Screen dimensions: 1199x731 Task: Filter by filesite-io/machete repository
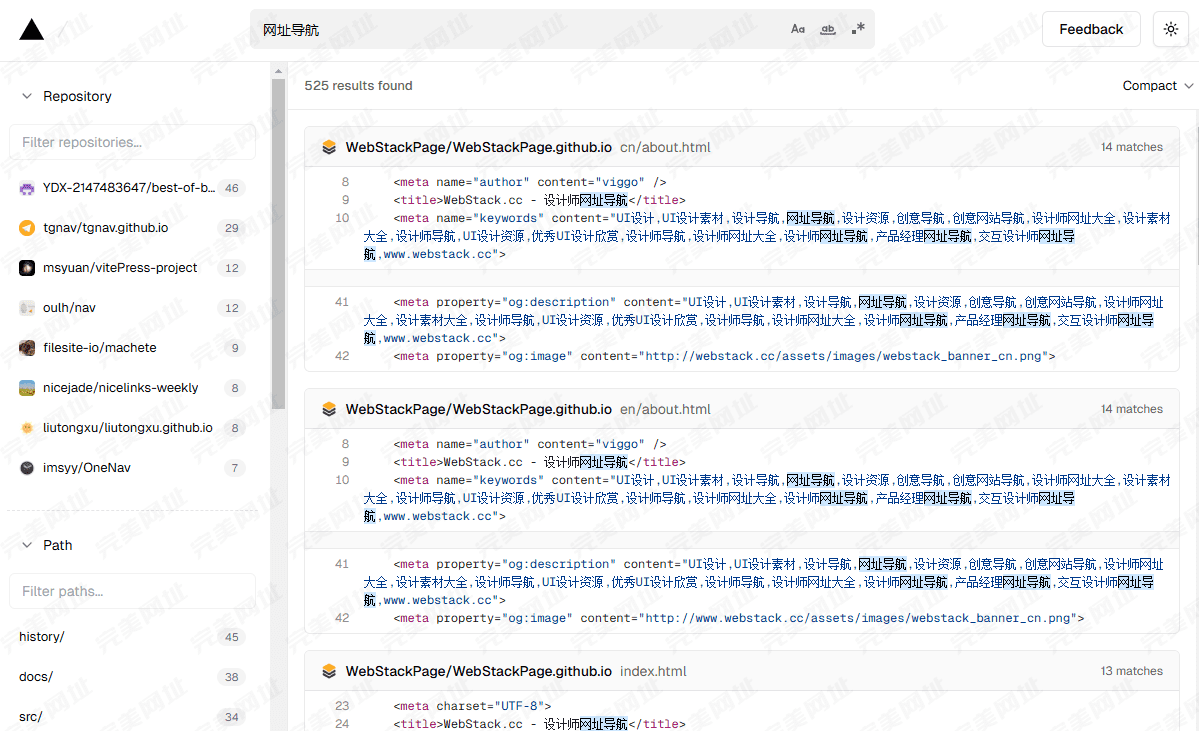click(132, 348)
